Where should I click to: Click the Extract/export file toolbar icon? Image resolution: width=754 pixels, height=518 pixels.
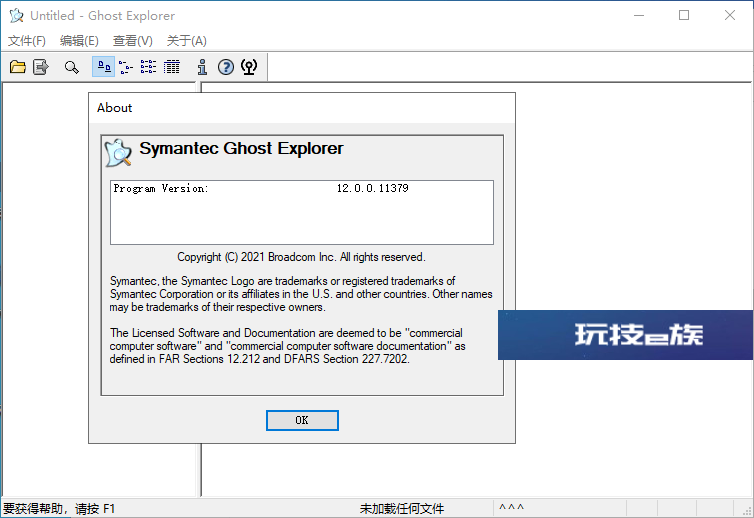[x=41, y=67]
